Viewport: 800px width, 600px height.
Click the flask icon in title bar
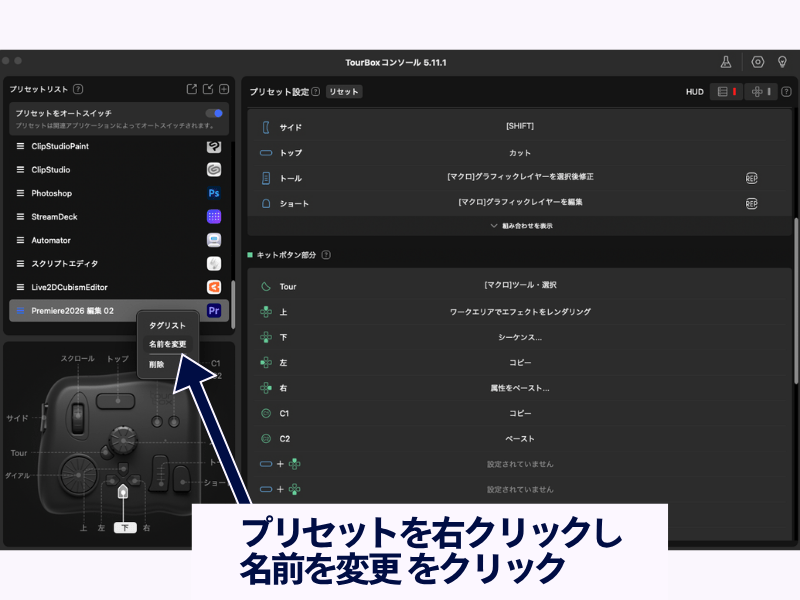click(x=726, y=62)
